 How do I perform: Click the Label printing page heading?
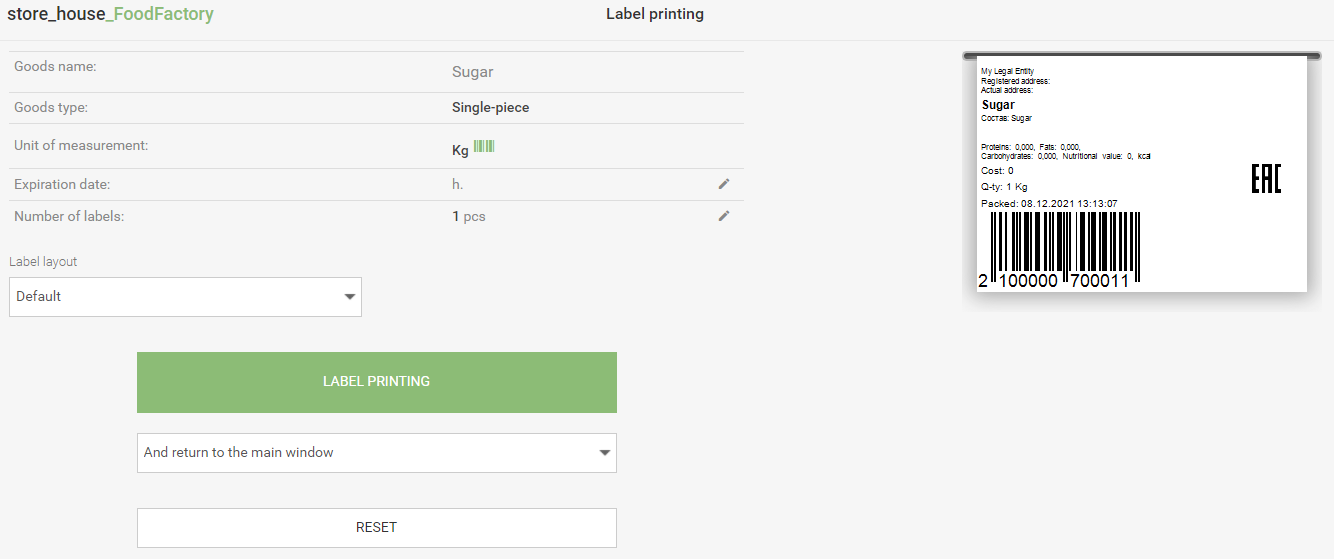(x=654, y=14)
